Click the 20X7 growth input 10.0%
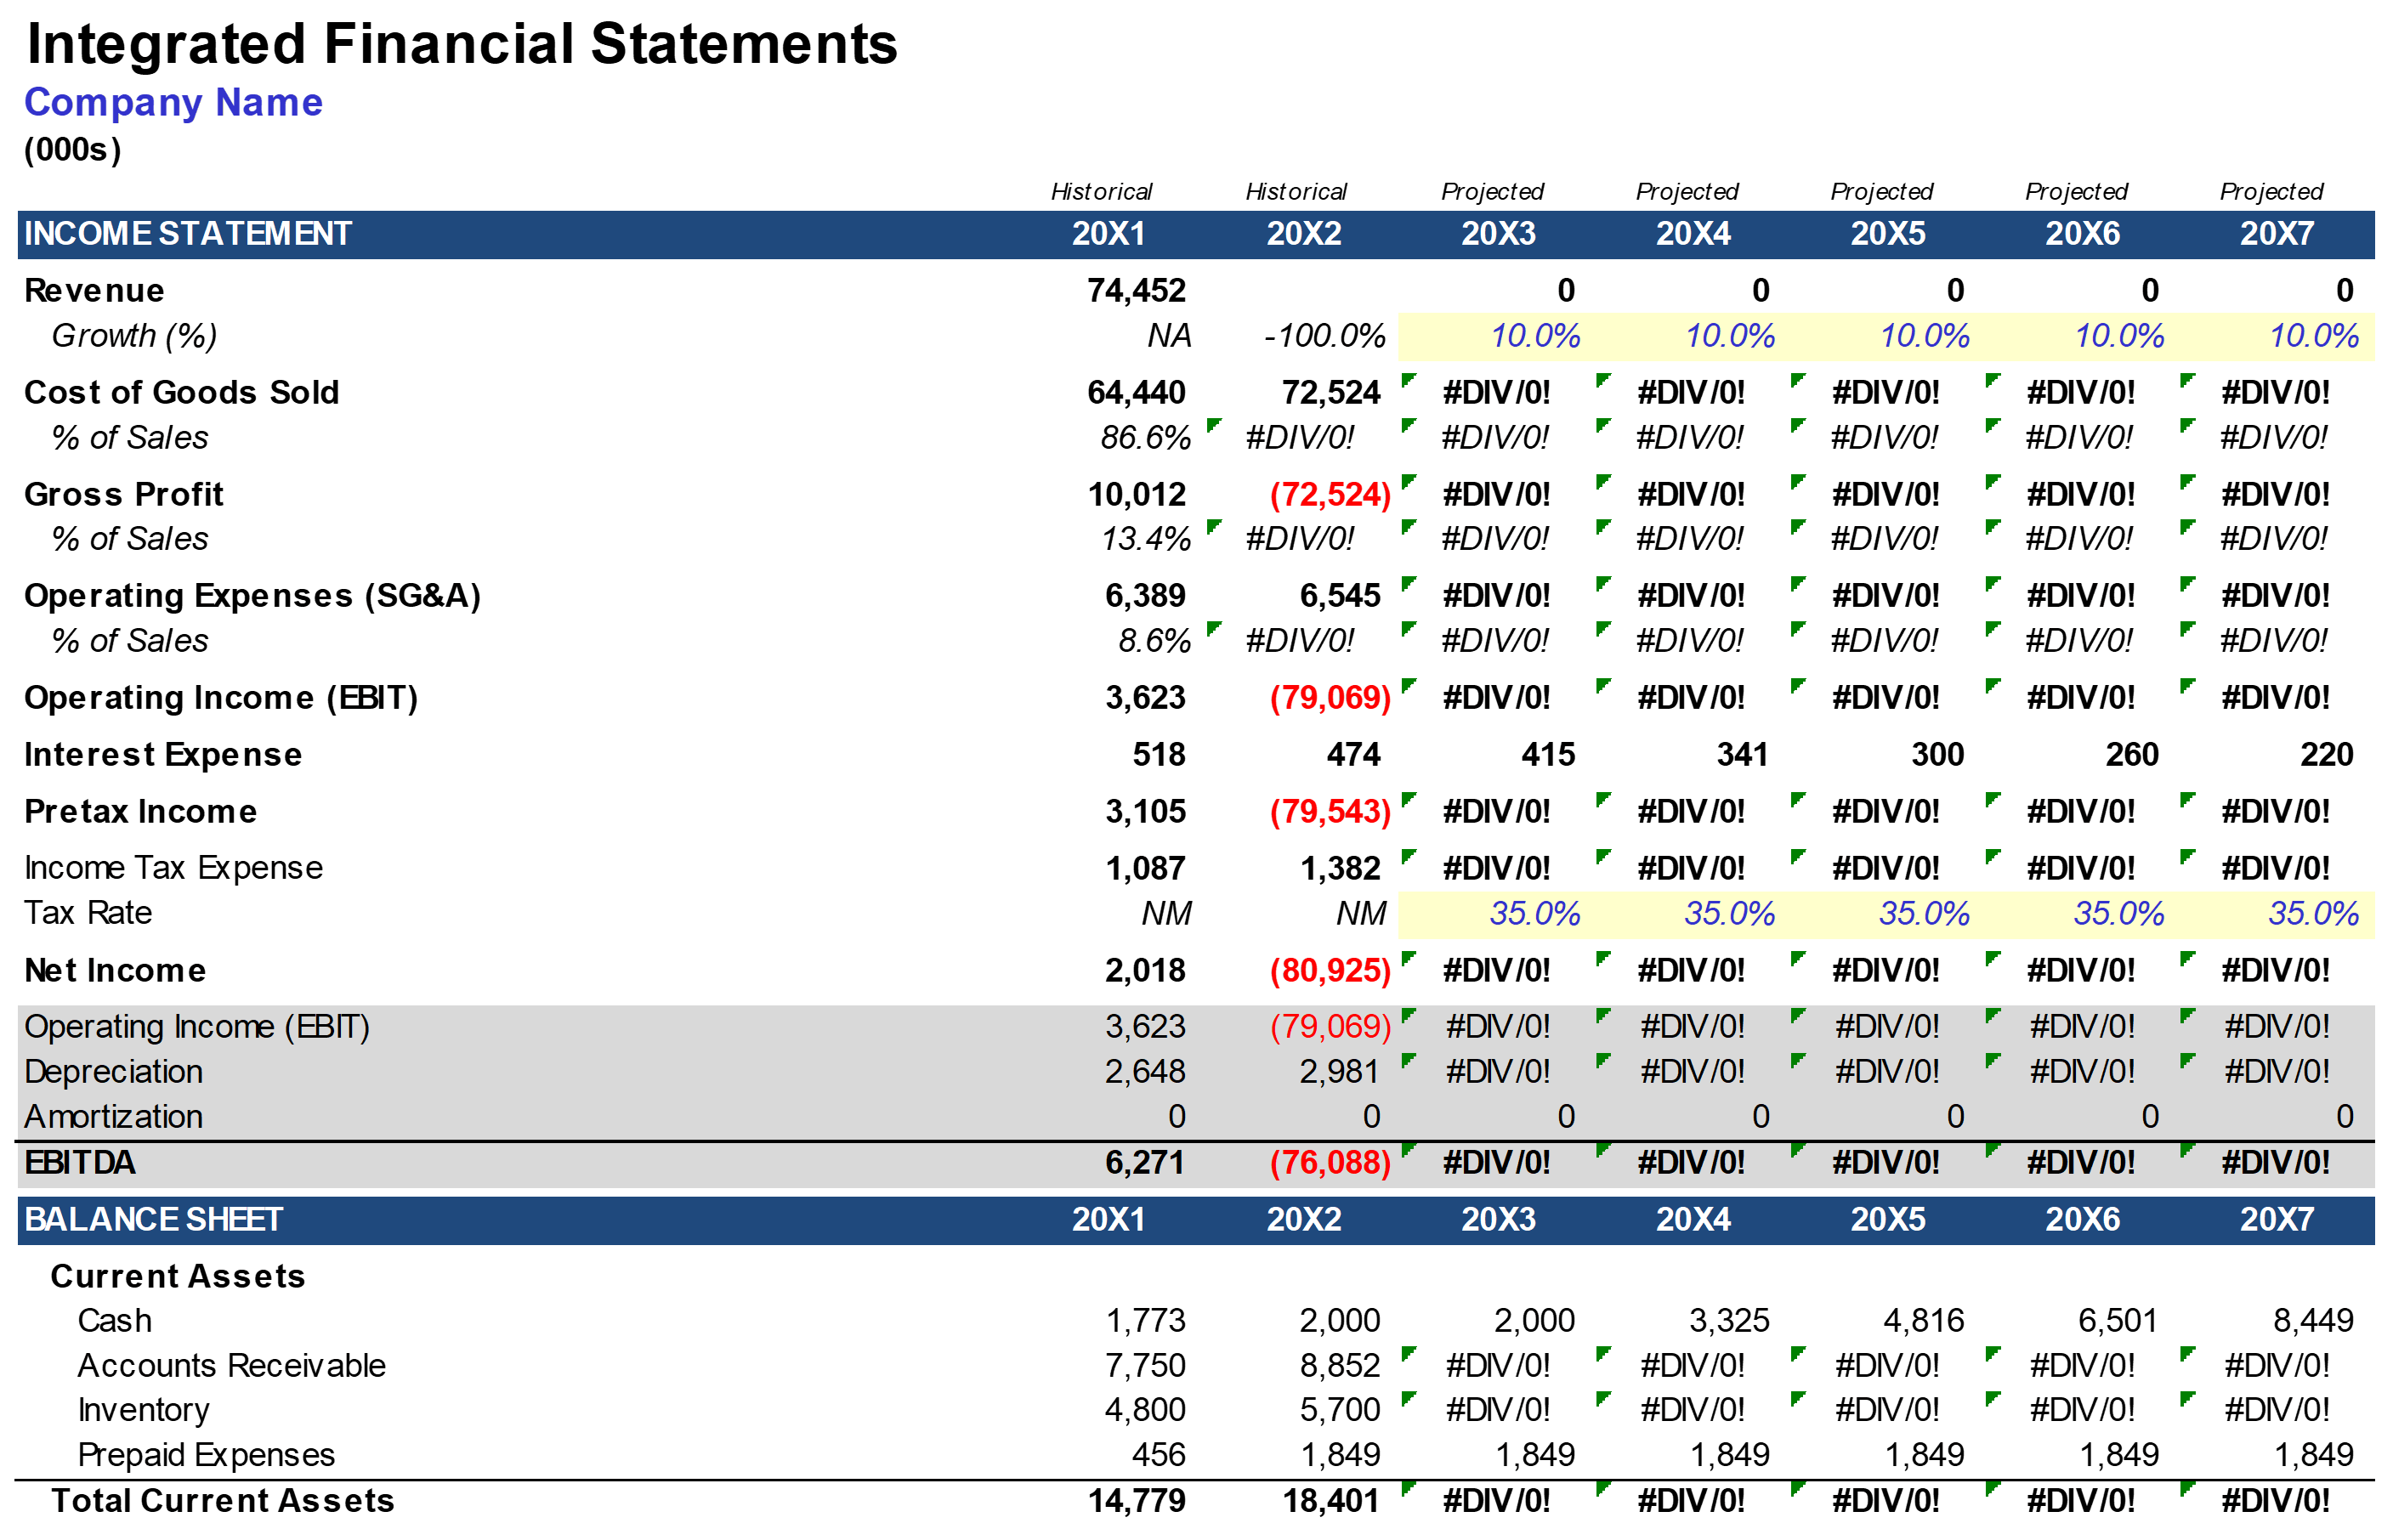This screenshot has height=1540, width=2393. click(x=2314, y=336)
